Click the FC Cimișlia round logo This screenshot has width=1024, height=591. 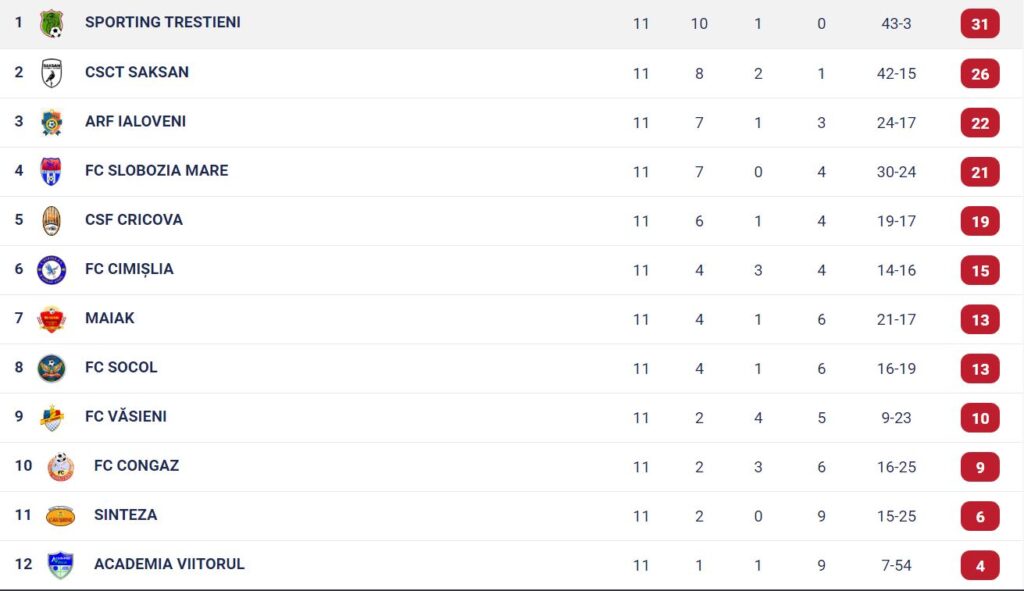coord(51,270)
